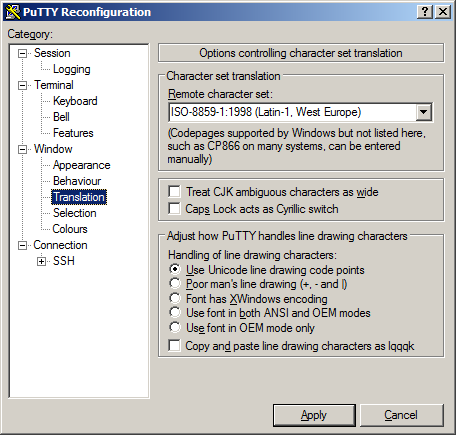Select Font has XWindows encoding option
The image size is (456, 435).
[175, 298]
